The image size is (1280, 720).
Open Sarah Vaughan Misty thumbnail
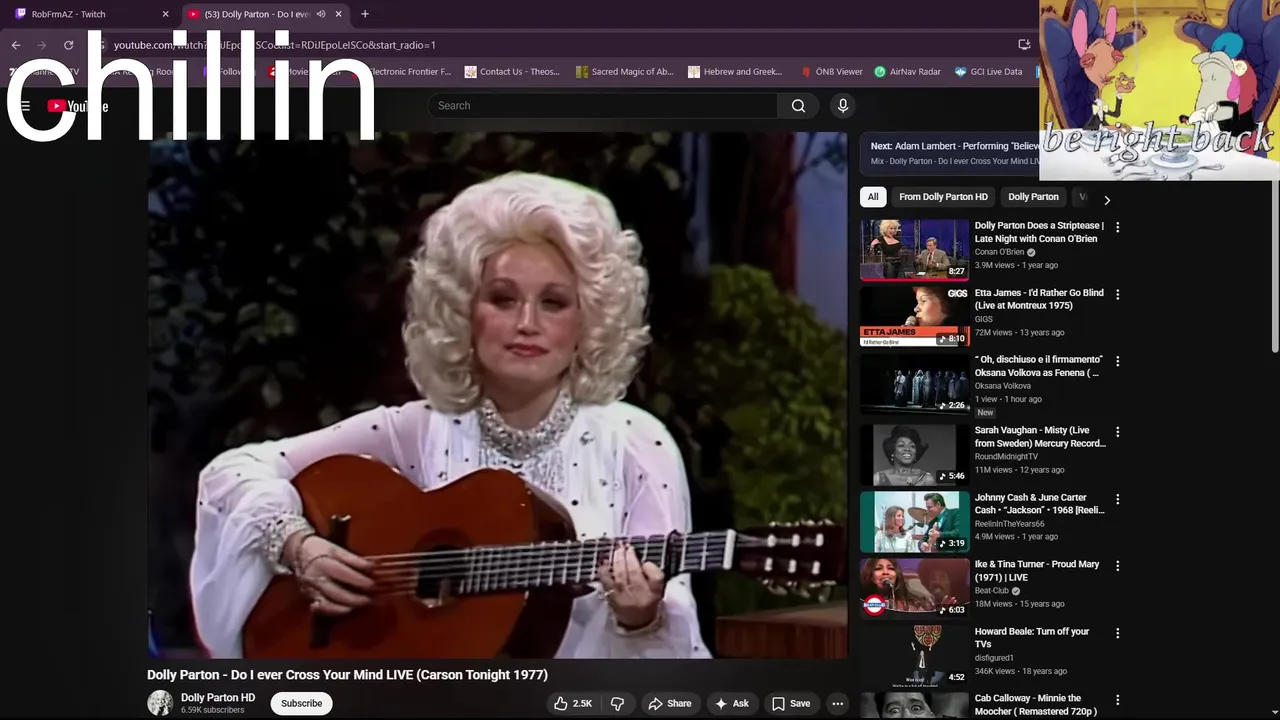tap(915, 454)
